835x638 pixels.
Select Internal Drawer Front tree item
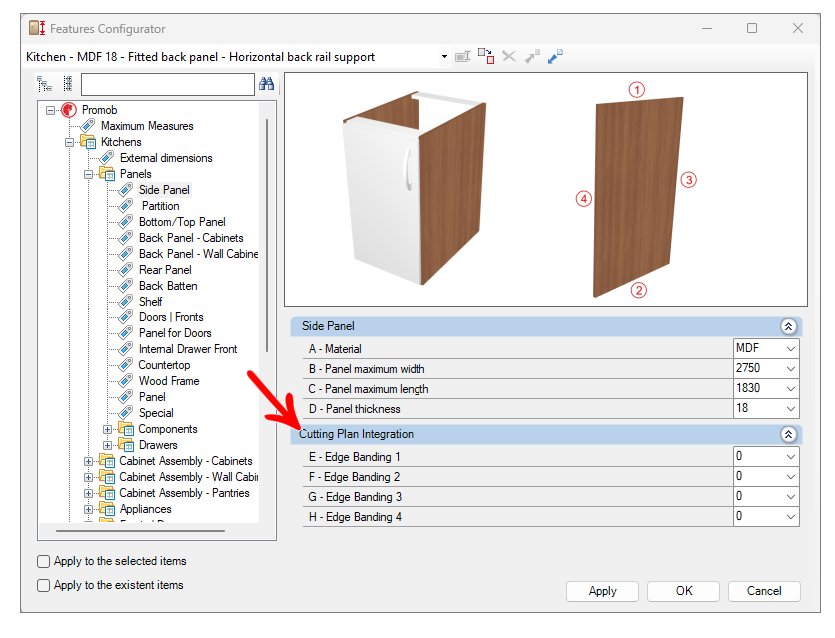pyautogui.click(x=188, y=349)
